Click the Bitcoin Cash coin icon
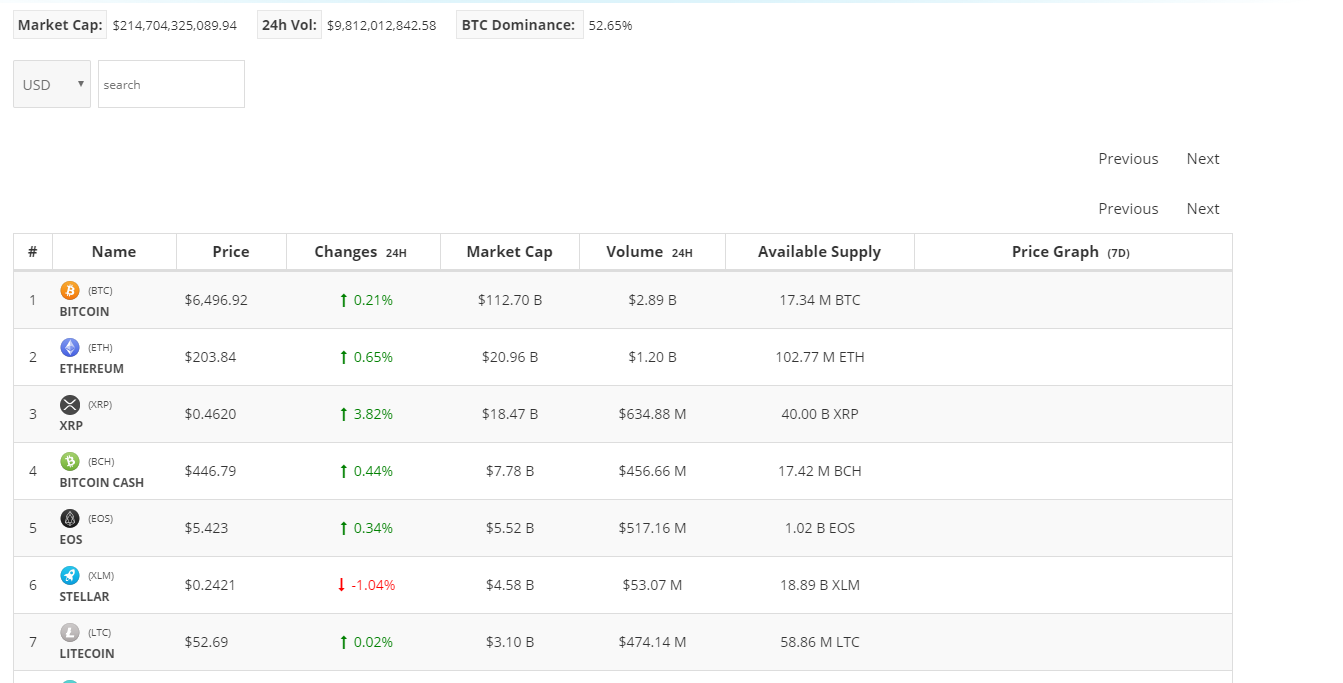 (x=70, y=462)
